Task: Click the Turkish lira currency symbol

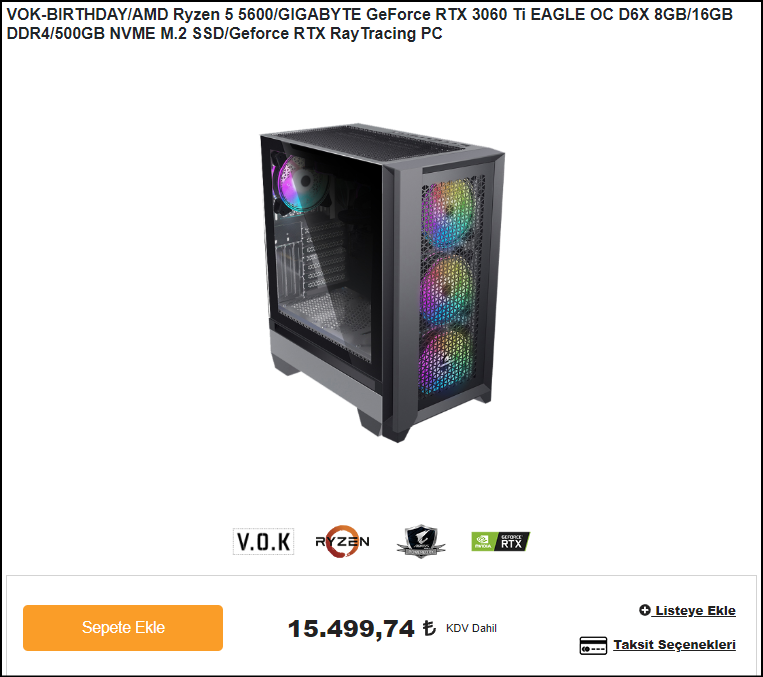Action: 429,628
